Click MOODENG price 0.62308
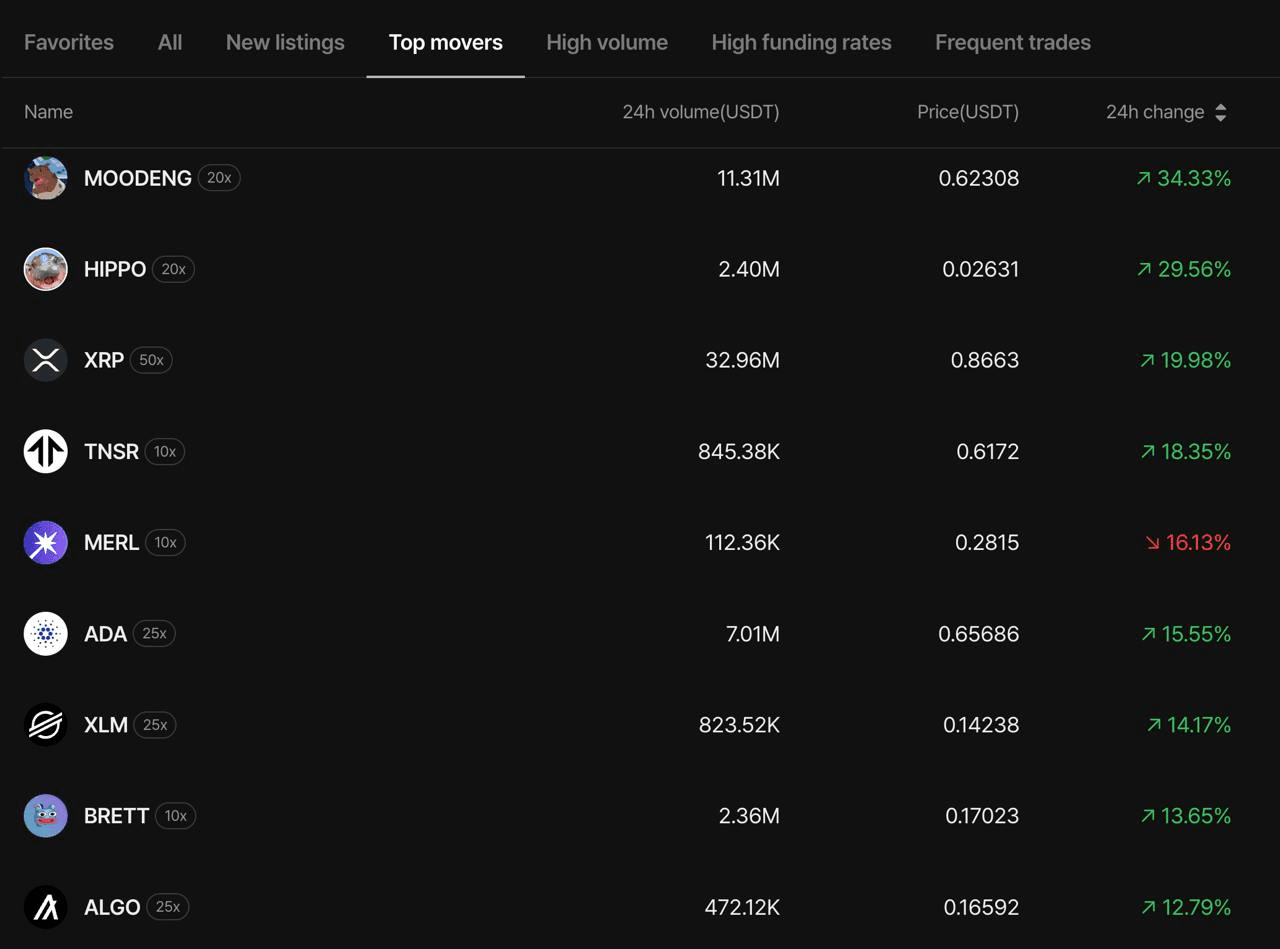This screenshot has width=1280, height=949. [979, 178]
